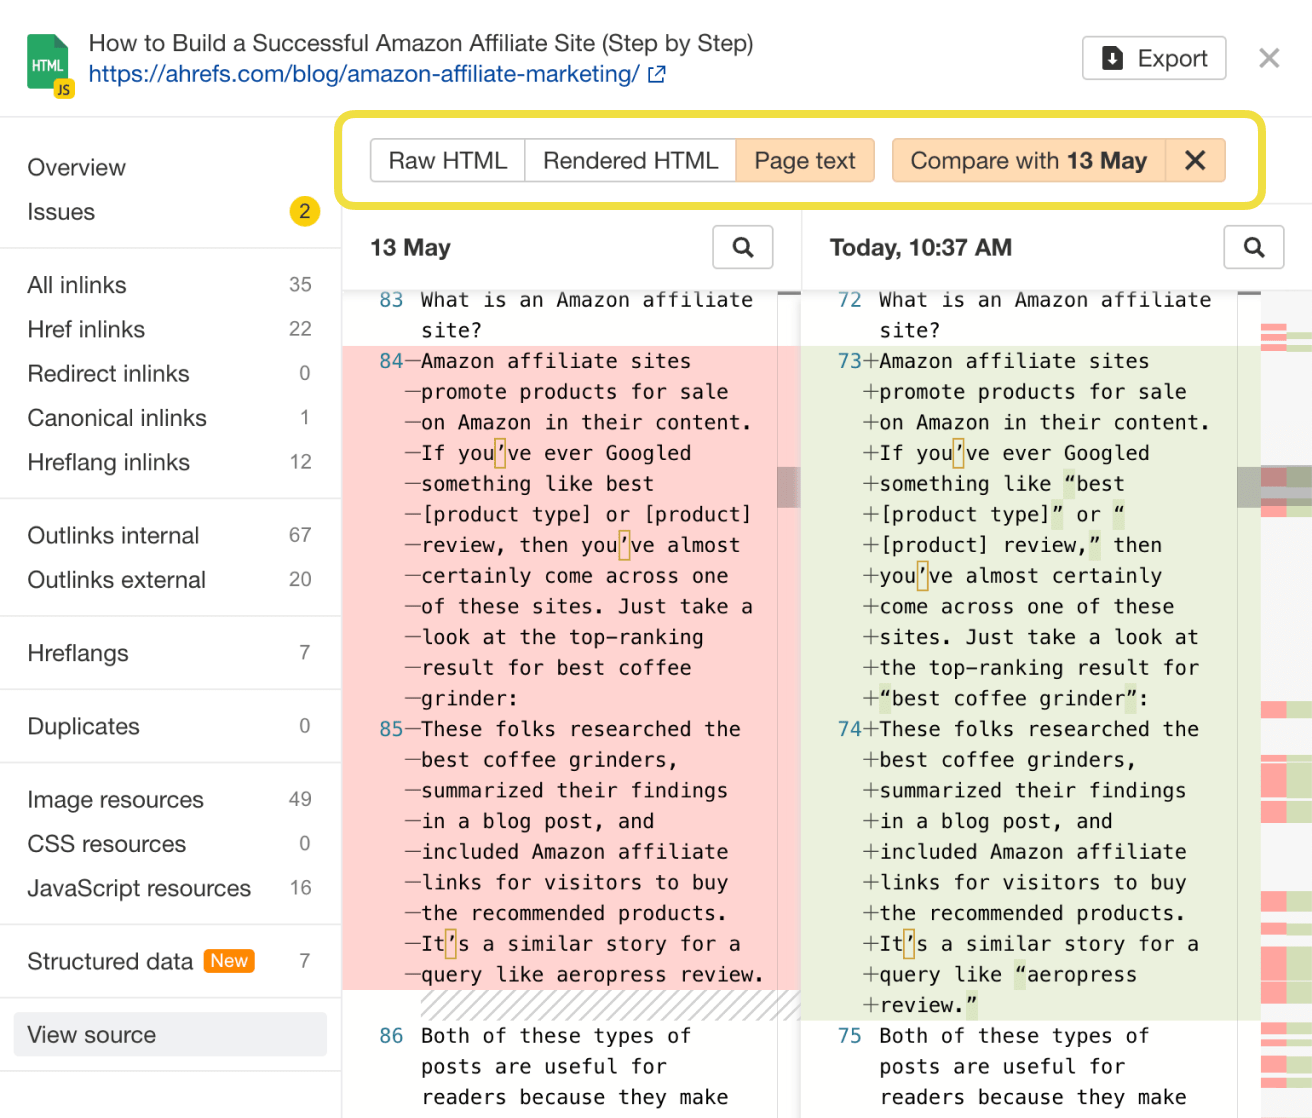
Task: Click line number 86 in 13 May pane
Action: (391, 1036)
